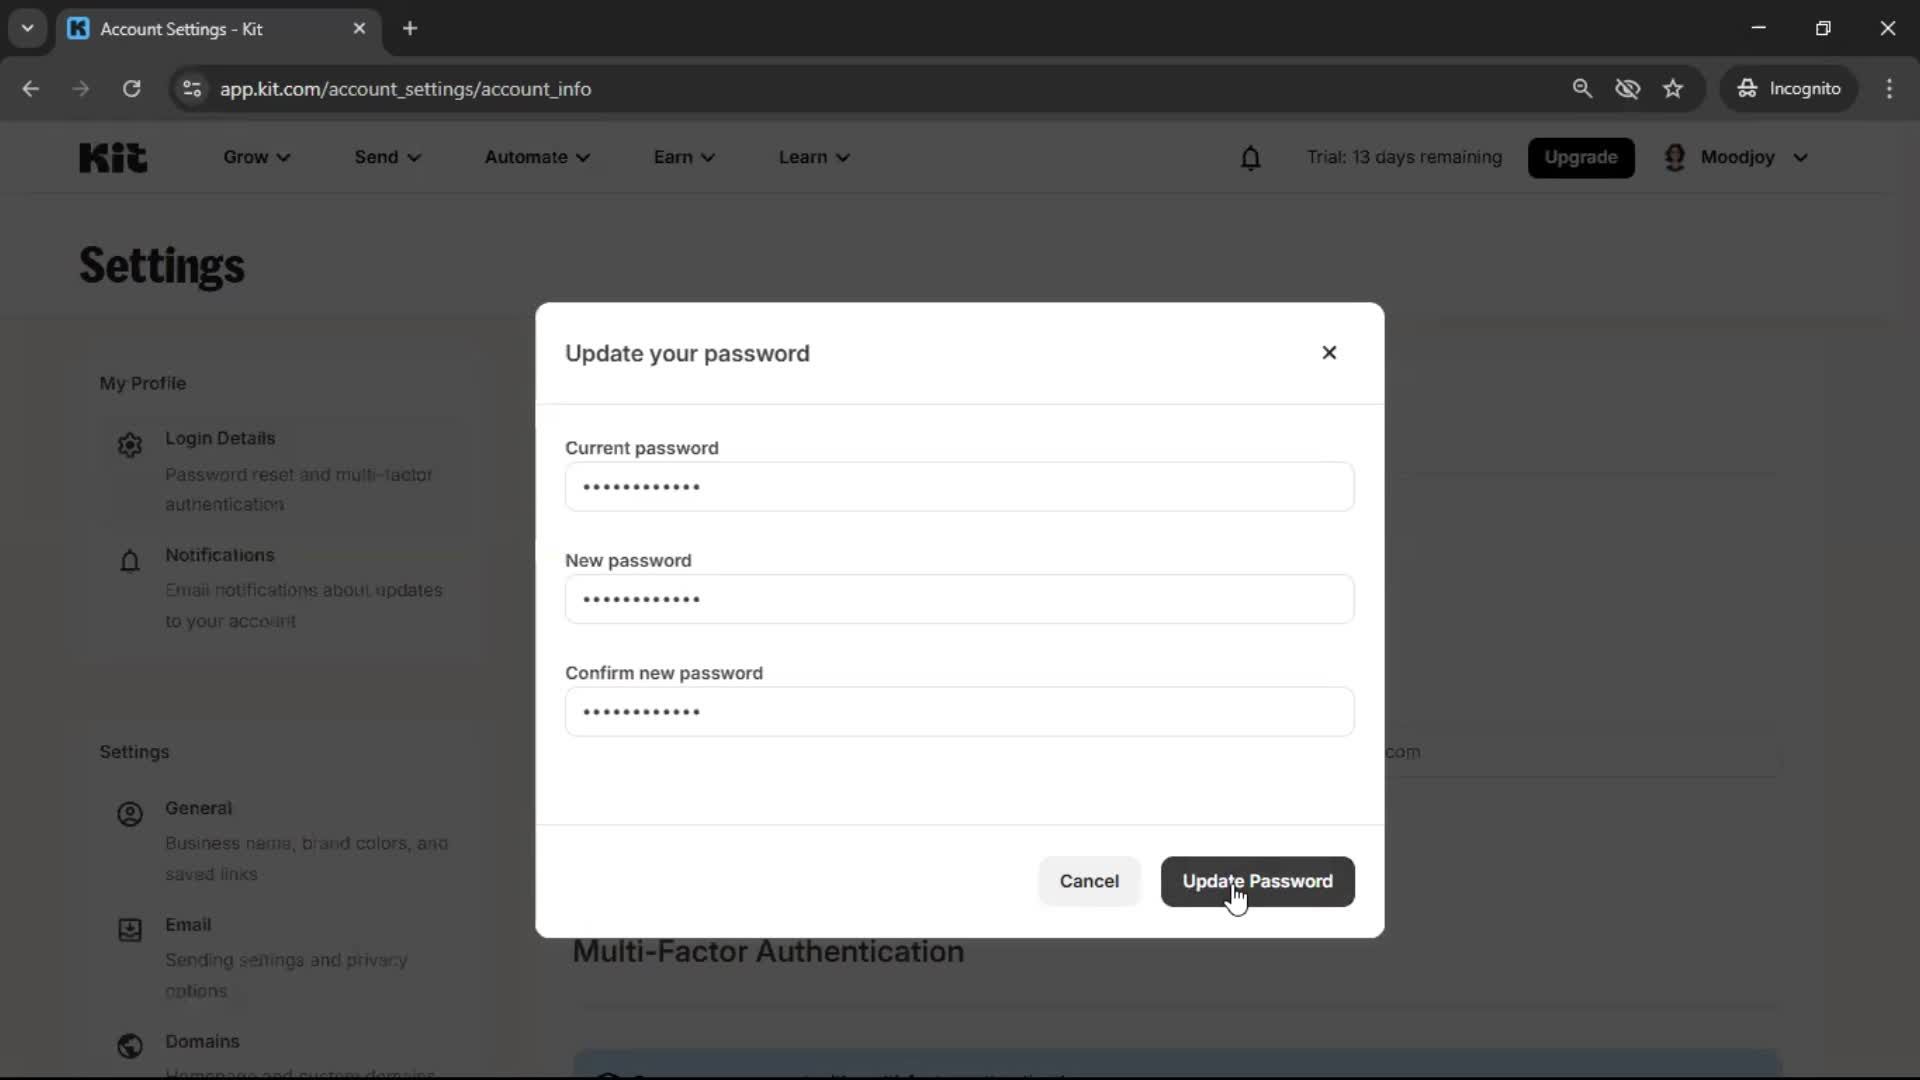This screenshot has width=1920, height=1080.
Task: Open the Learn menu
Action: pyautogui.click(x=813, y=157)
